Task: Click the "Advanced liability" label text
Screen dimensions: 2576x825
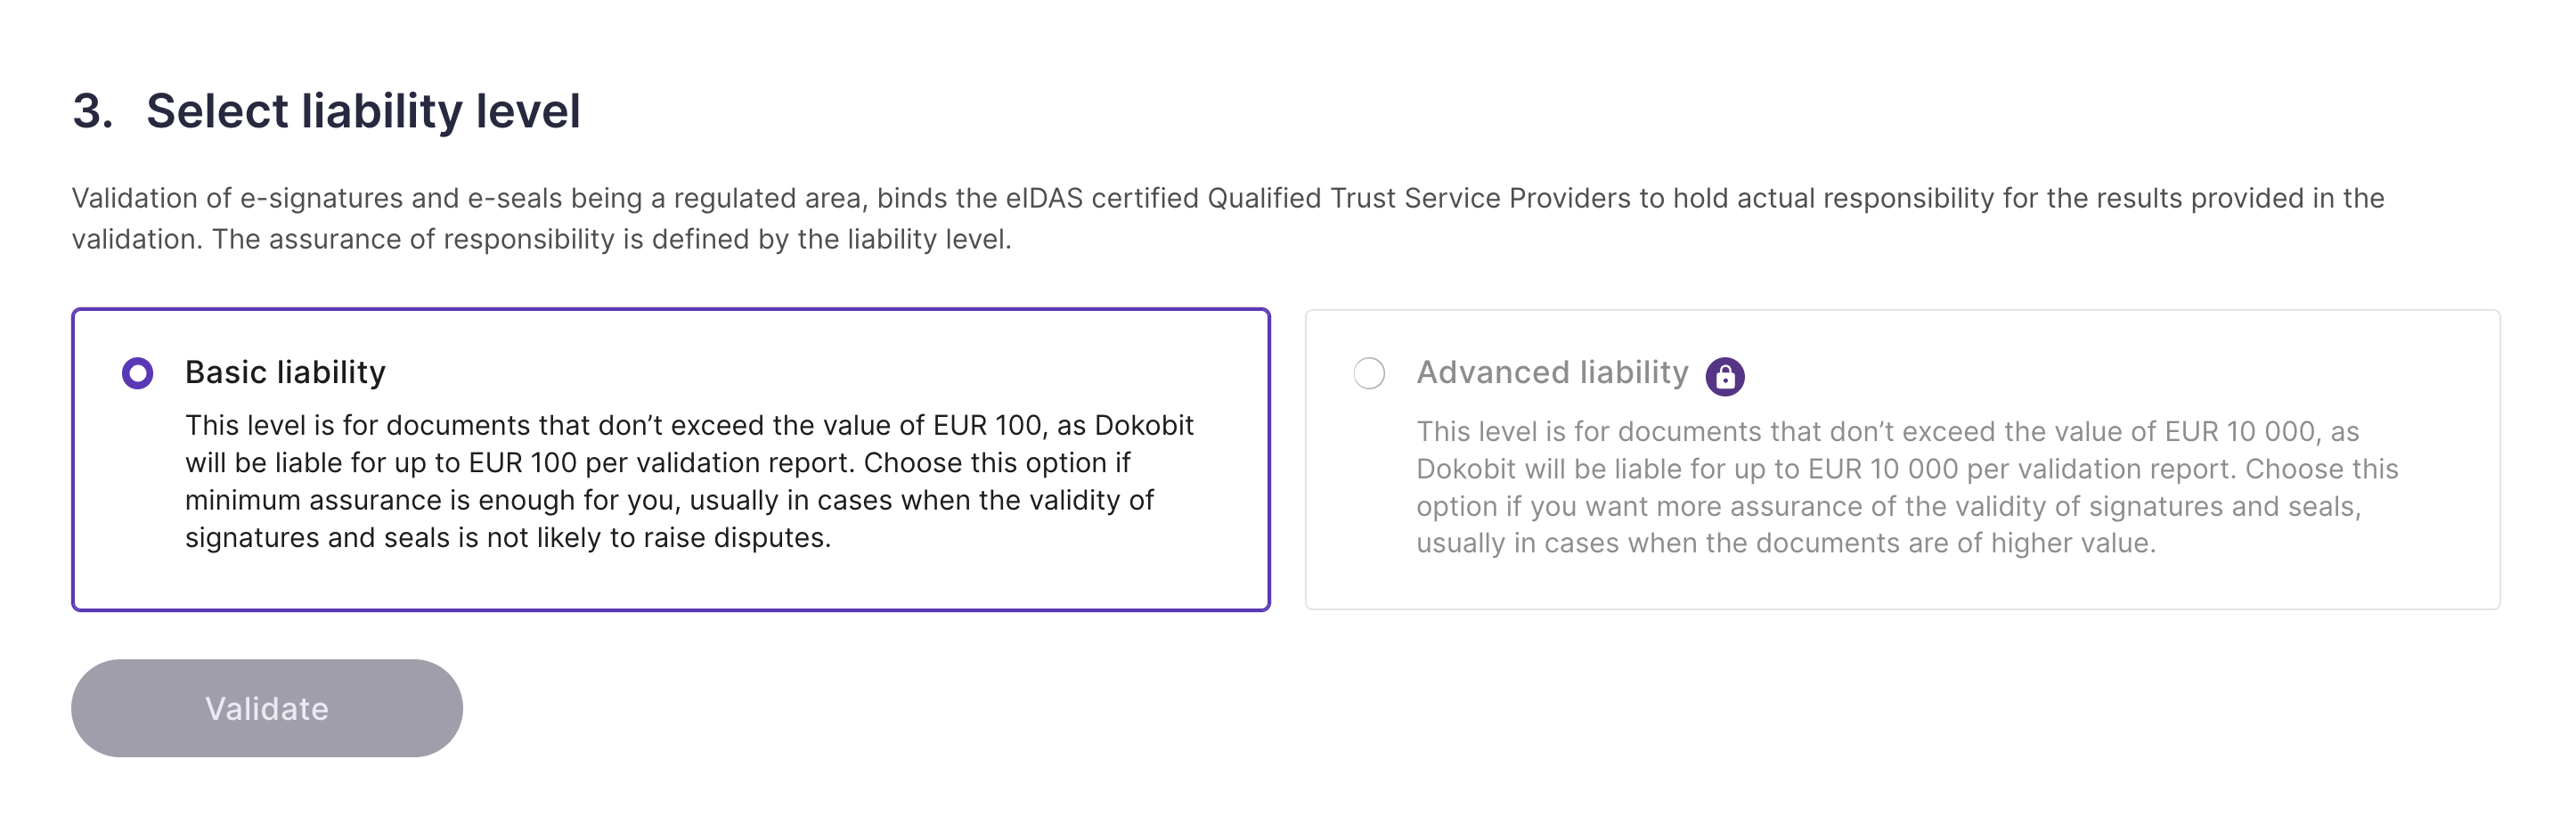Action: pyautogui.click(x=1552, y=372)
